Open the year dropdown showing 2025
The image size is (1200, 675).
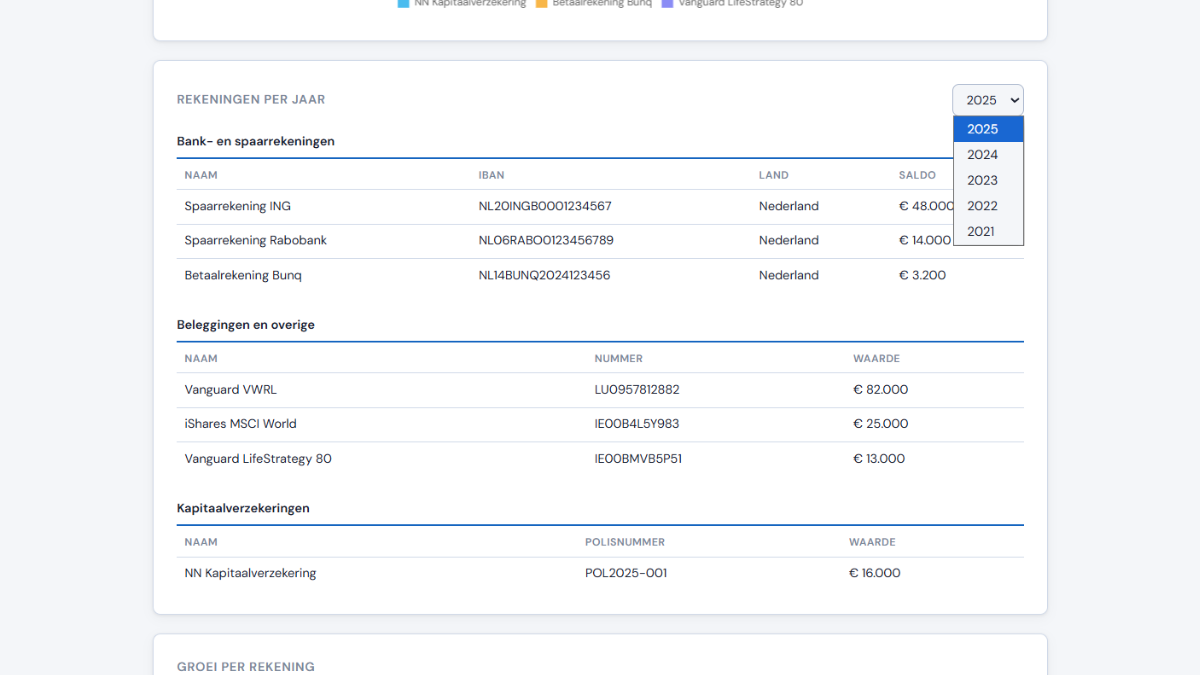pos(987,100)
